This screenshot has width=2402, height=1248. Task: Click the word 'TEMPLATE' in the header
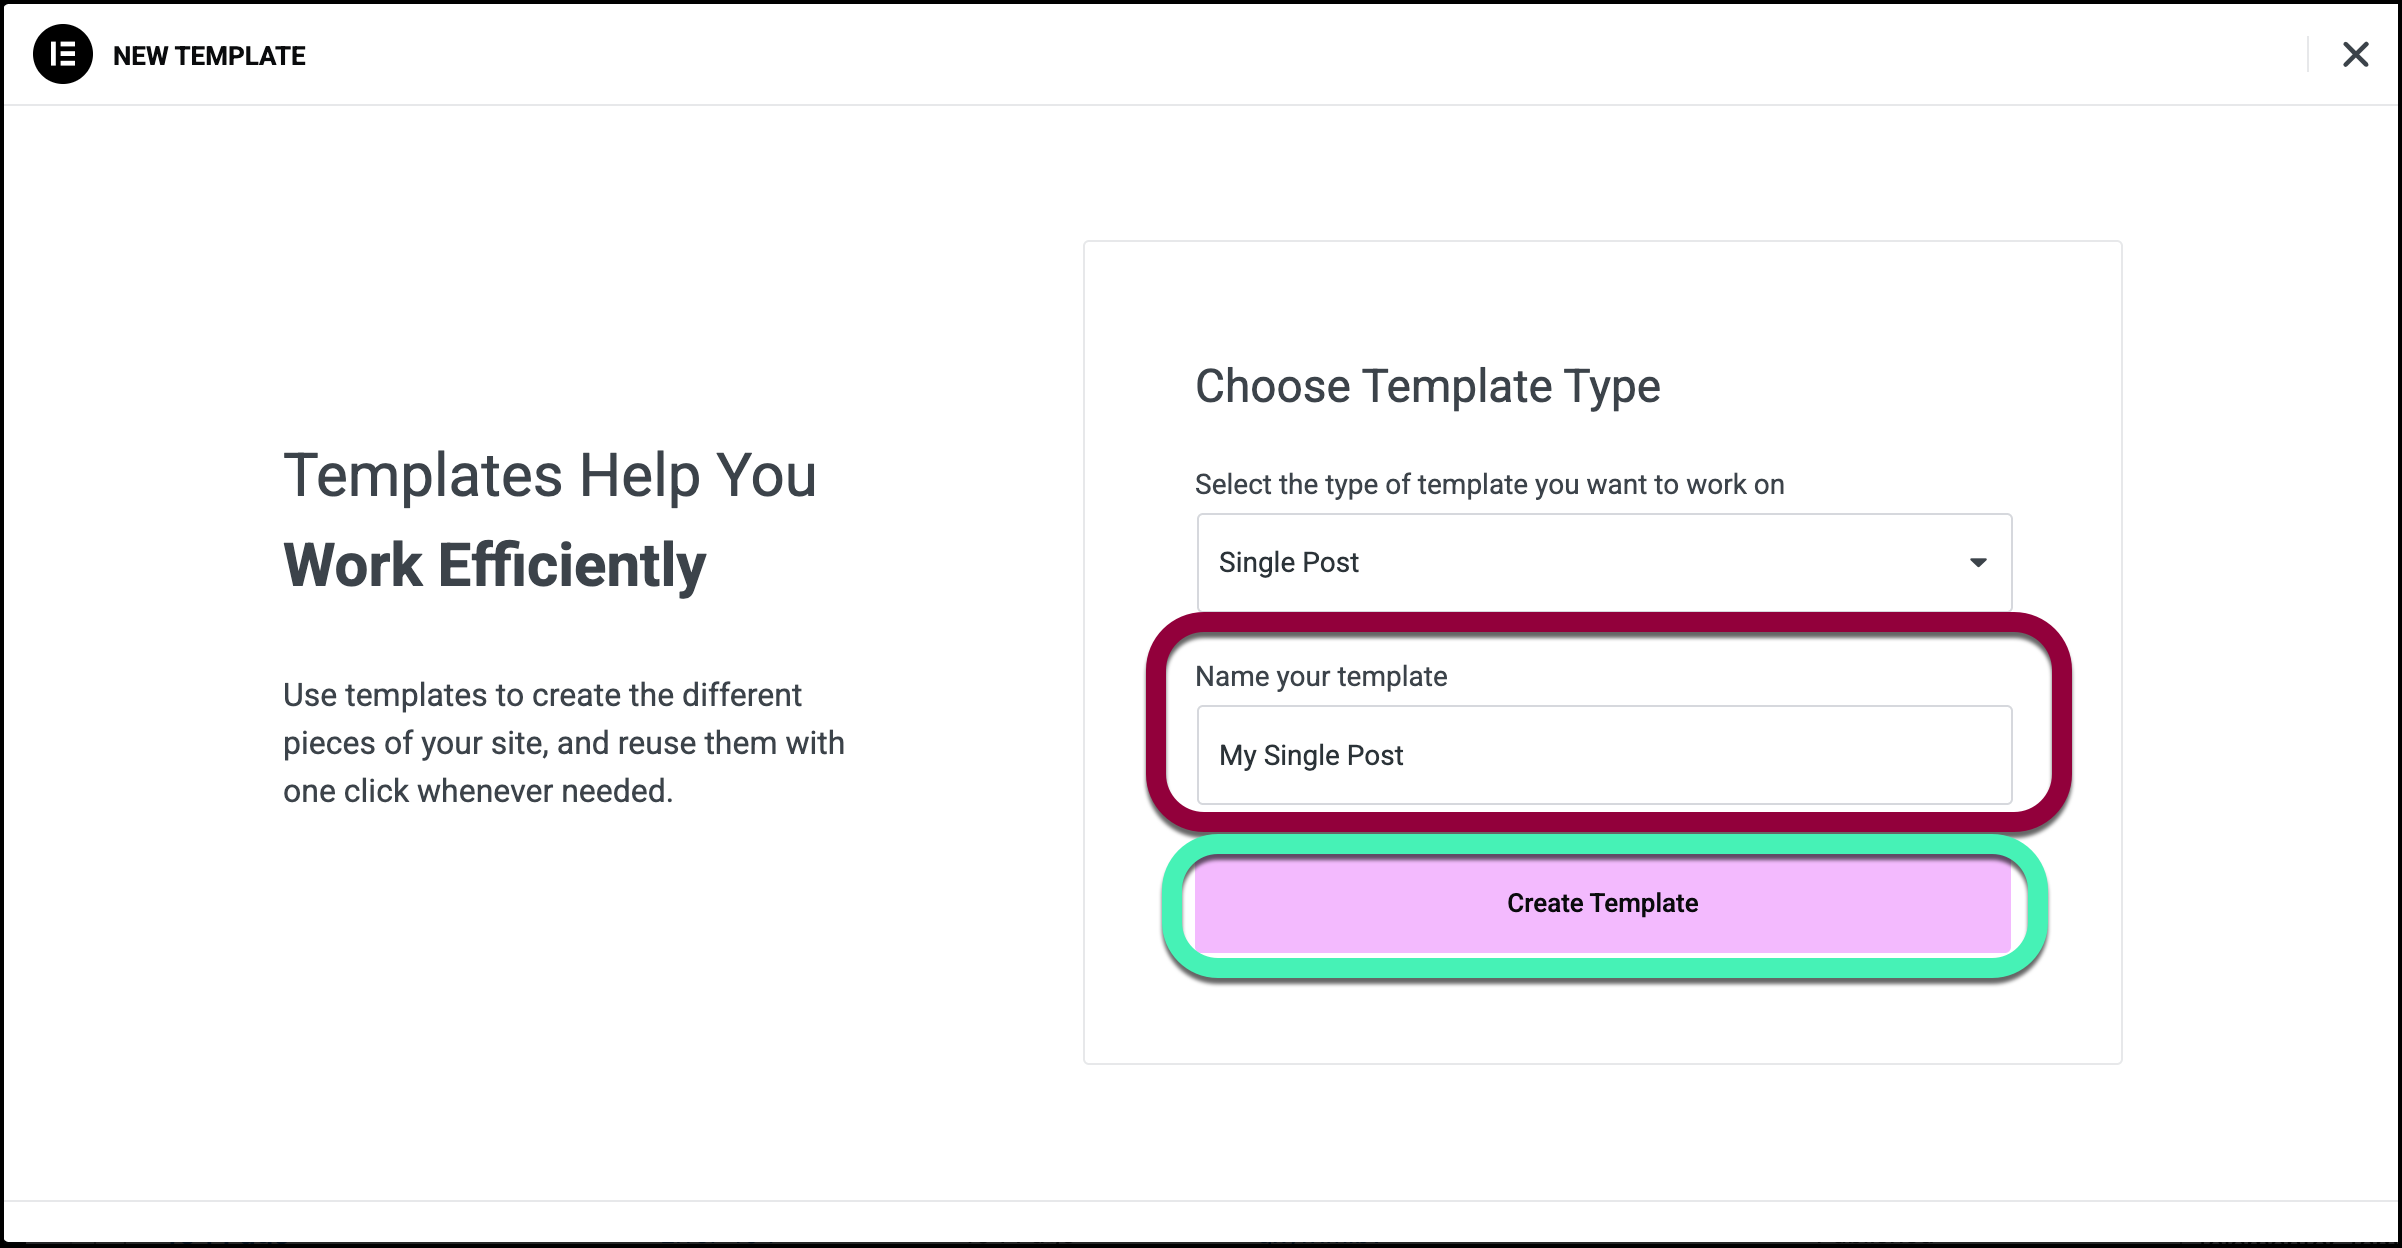tap(240, 56)
